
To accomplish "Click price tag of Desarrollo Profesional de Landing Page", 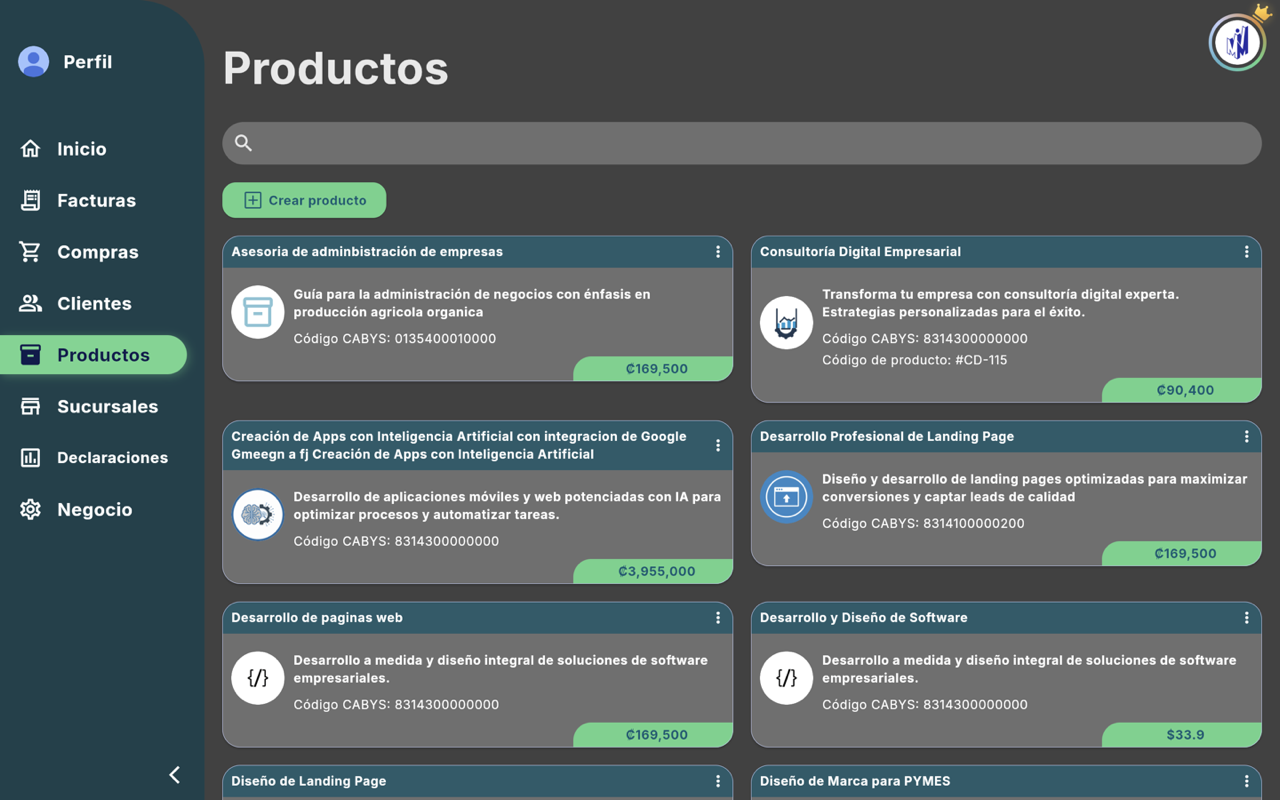I will (x=1183, y=553).
